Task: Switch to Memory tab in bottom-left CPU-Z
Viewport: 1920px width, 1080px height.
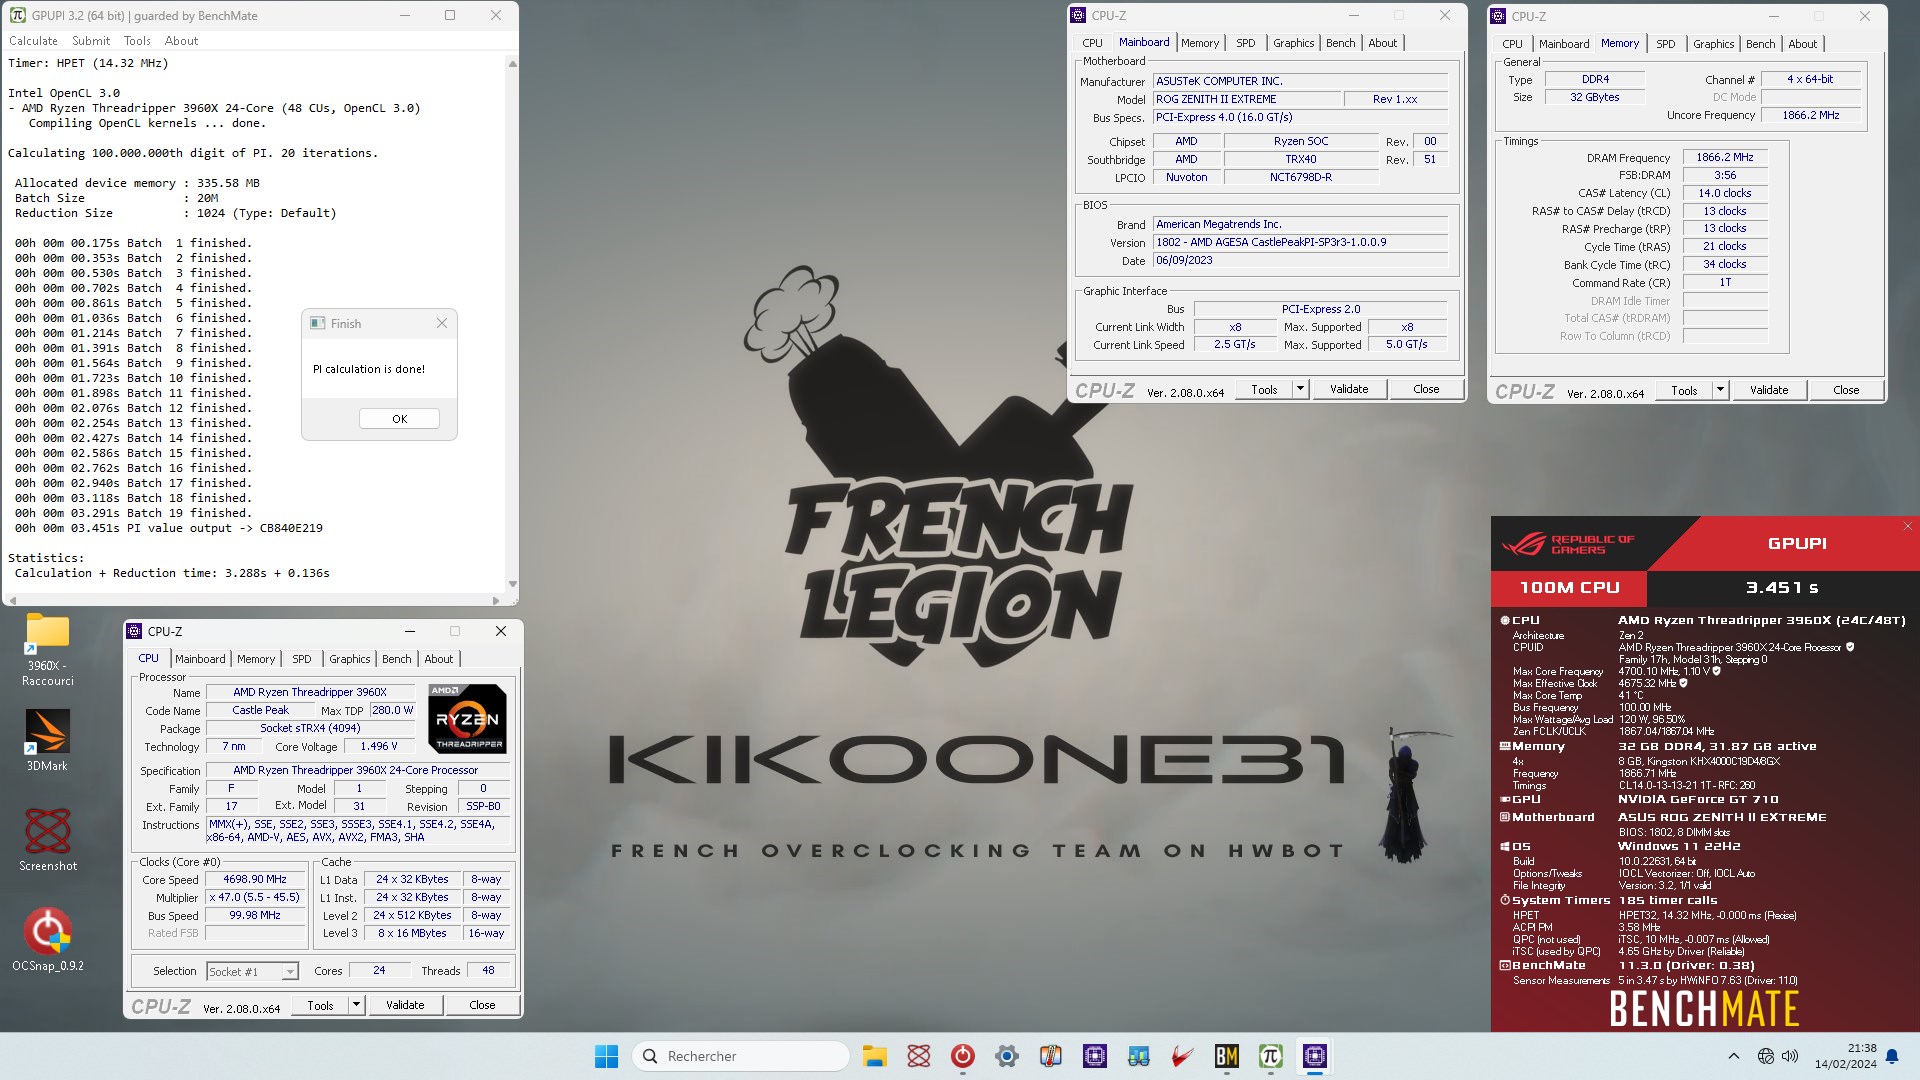Action: (x=256, y=659)
